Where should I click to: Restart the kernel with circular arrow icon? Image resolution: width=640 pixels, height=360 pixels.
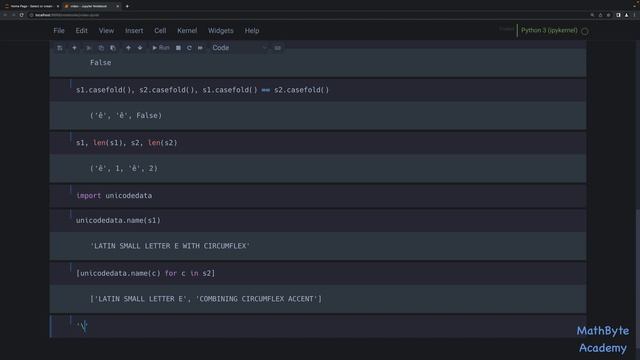(x=189, y=48)
